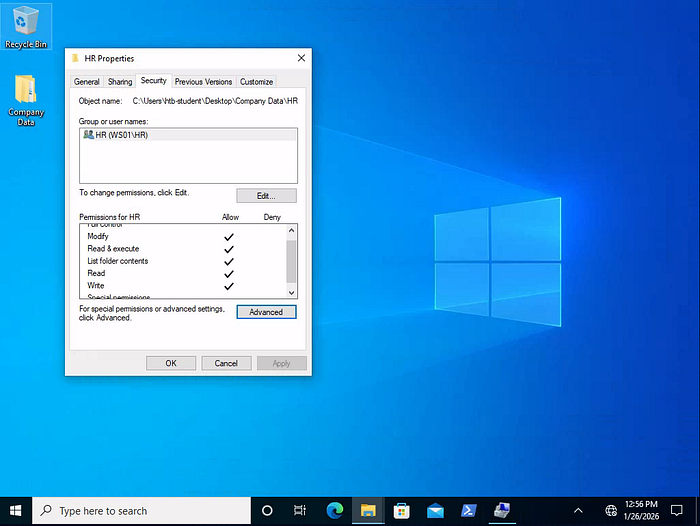The height and width of the screenshot is (526, 700).
Task: Click the Write Allow checkmark
Action: click(229, 286)
